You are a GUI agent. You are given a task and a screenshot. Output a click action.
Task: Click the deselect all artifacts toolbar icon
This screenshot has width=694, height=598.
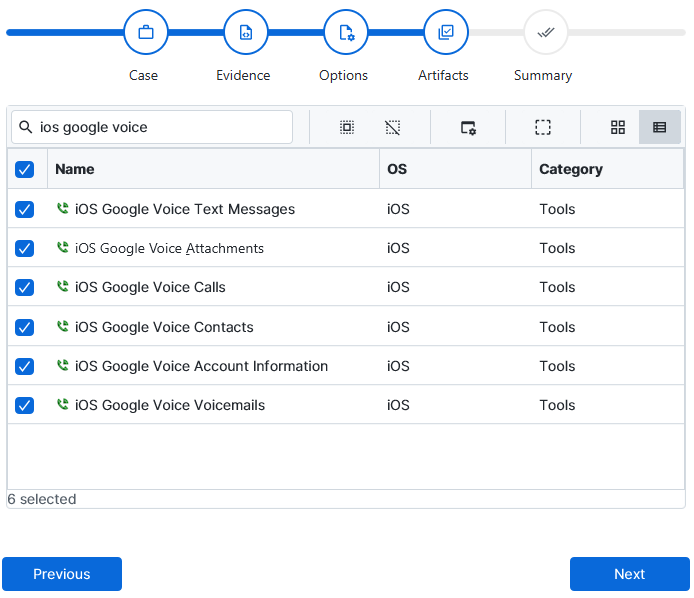(x=393, y=127)
